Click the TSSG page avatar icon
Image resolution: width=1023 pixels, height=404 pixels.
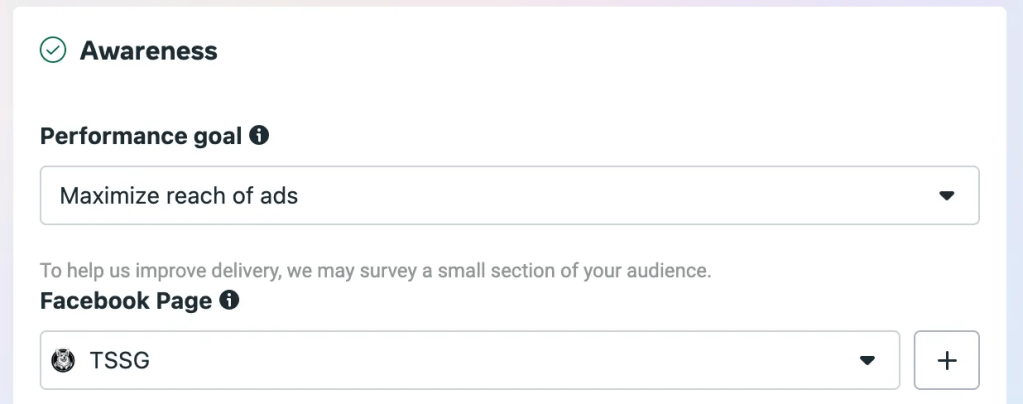coord(66,360)
